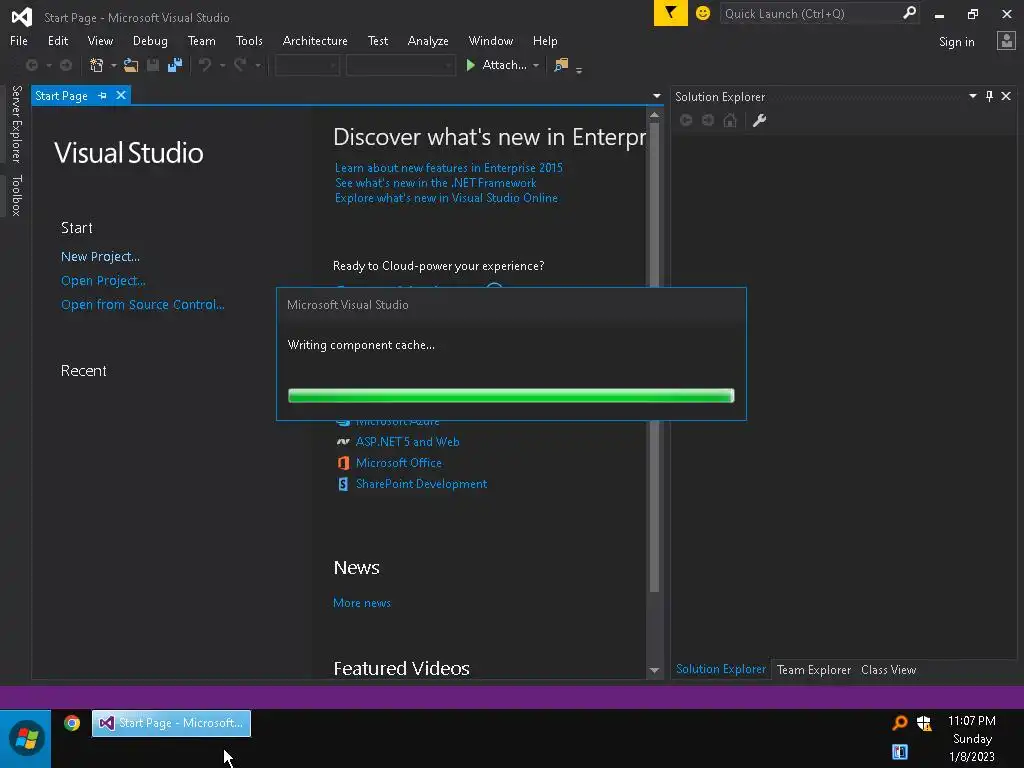Image resolution: width=1024 pixels, height=768 pixels.
Task: Click the orange magnifier tray icon
Action: (900, 723)
